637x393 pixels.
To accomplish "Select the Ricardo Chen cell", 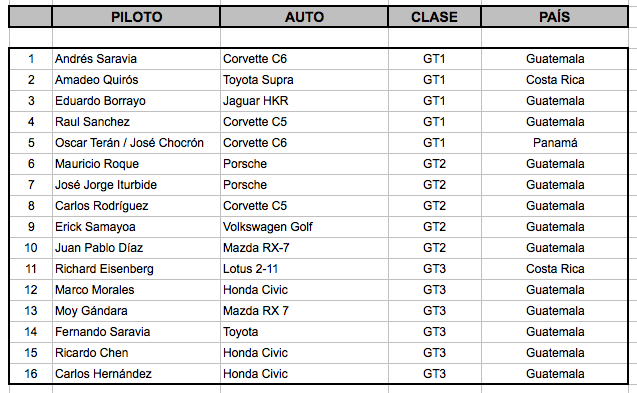I will (136, 353).
